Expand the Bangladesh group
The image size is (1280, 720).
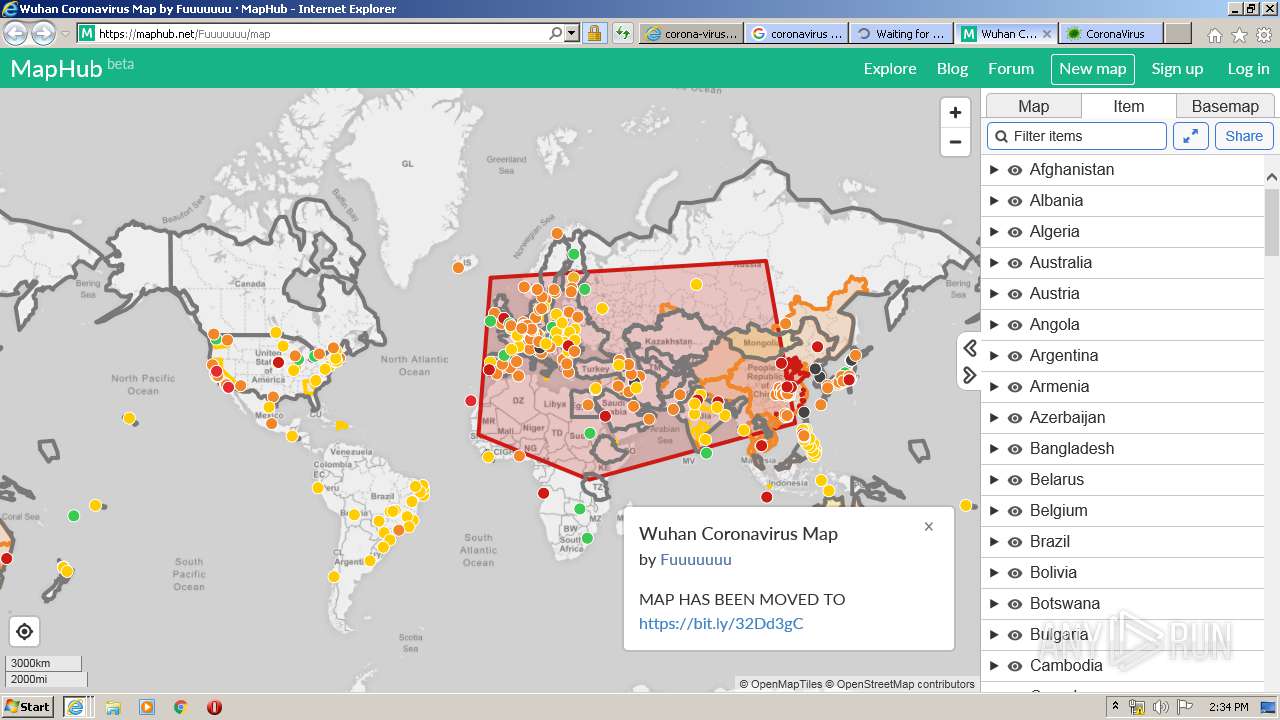coord(994,449)
